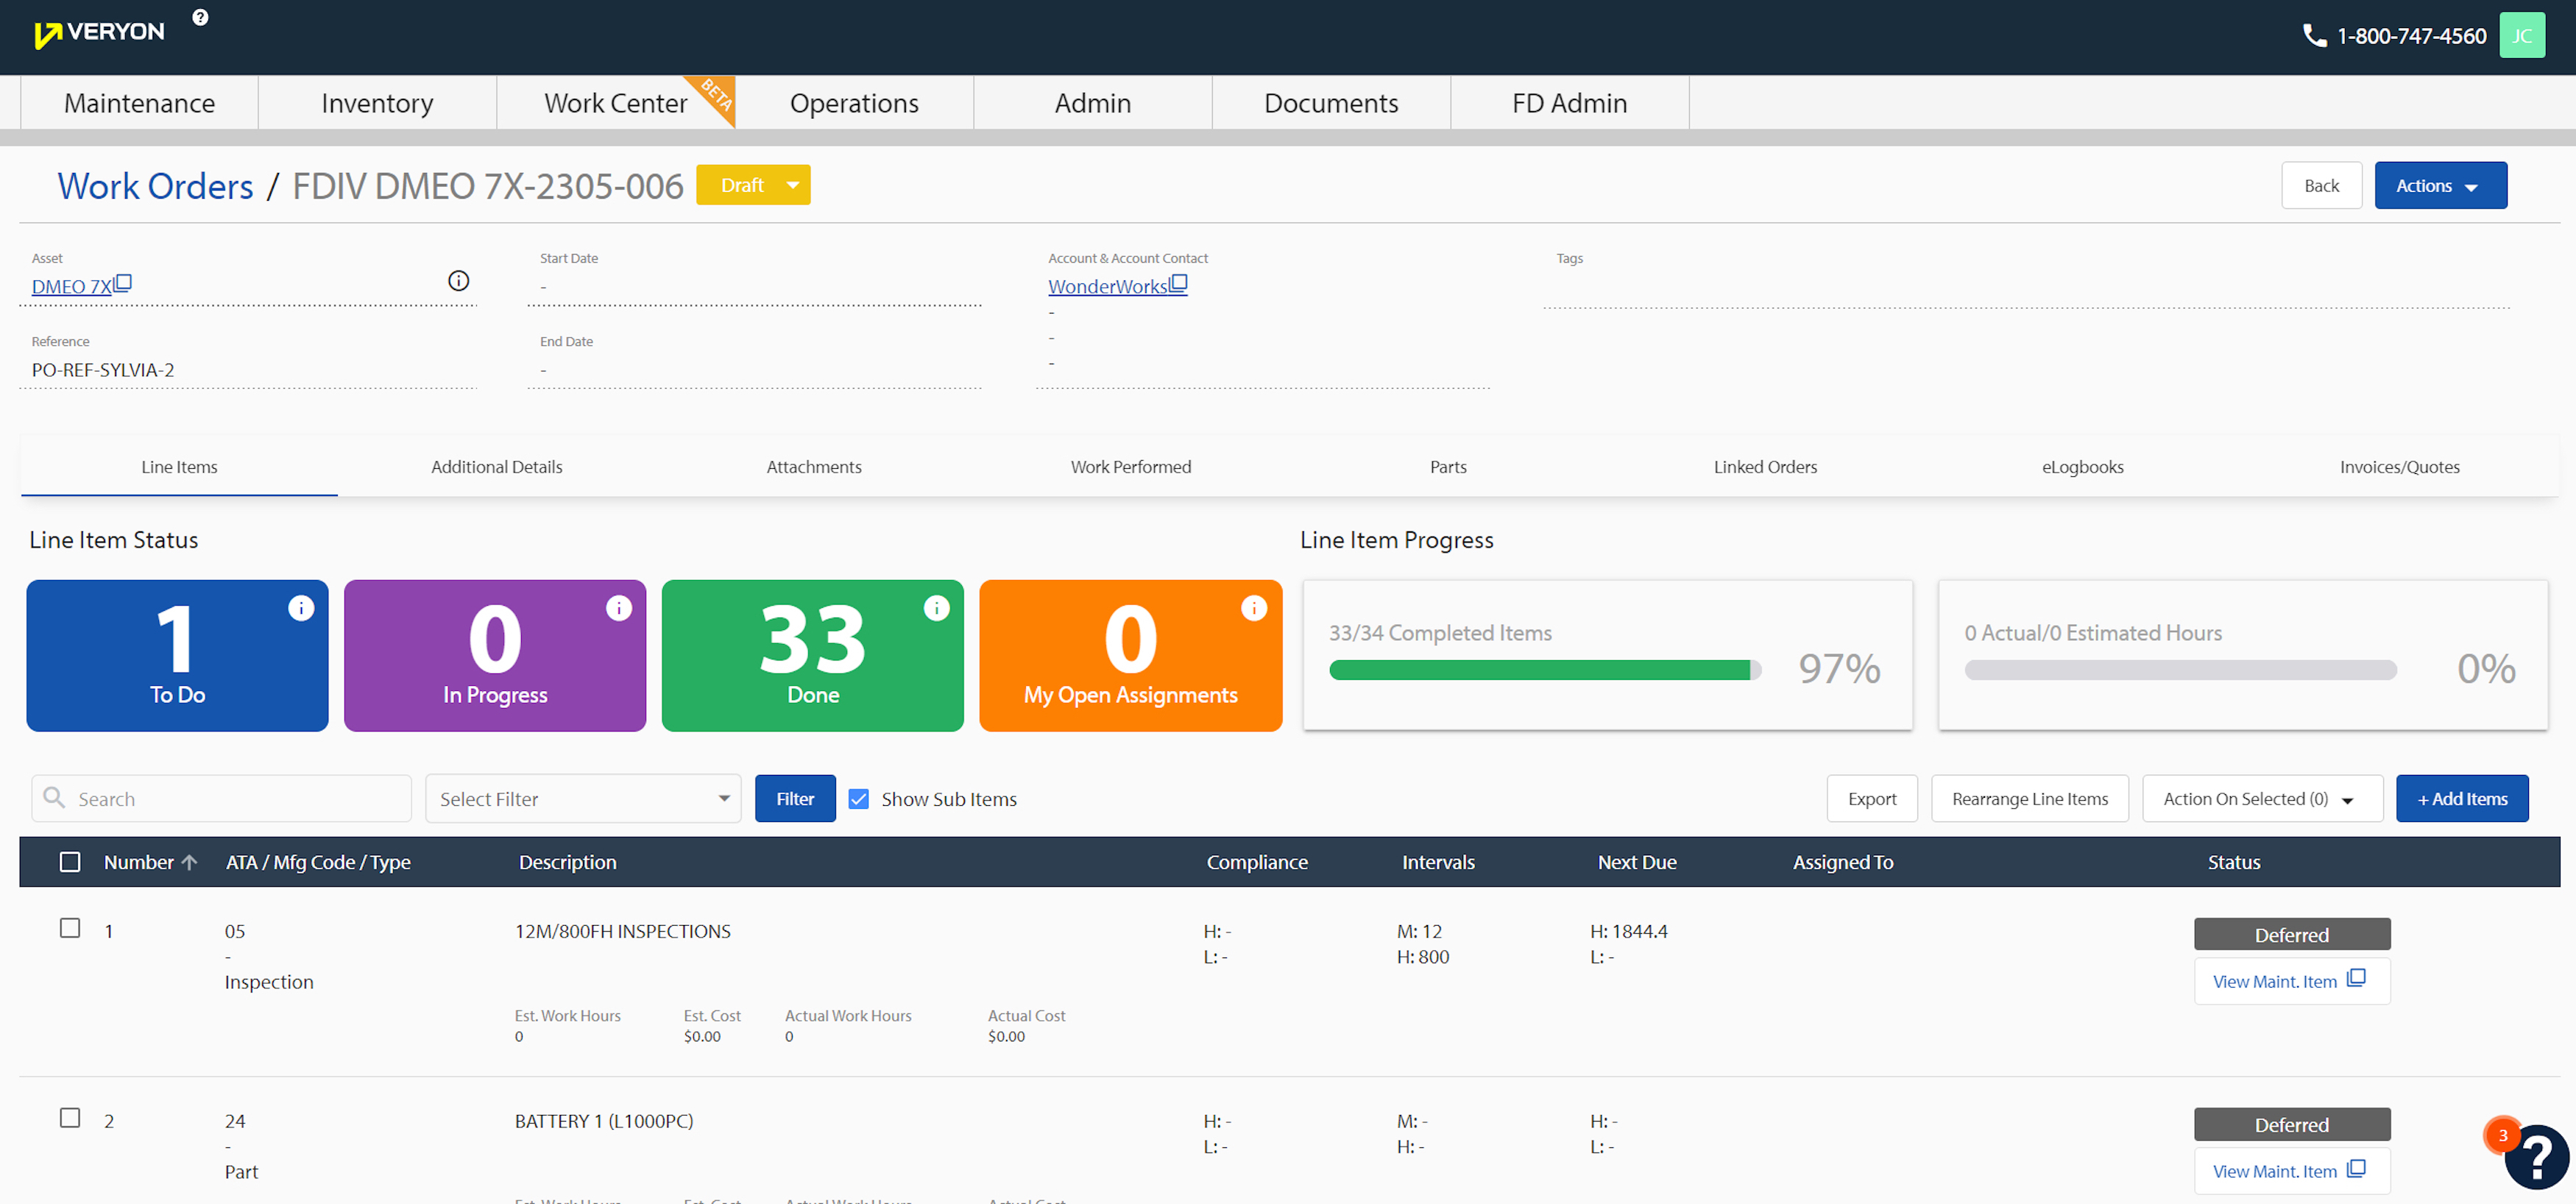The image size is (2576, 1204).
Task: Click the JC user avatar
Action: [x=2521, y=36]
